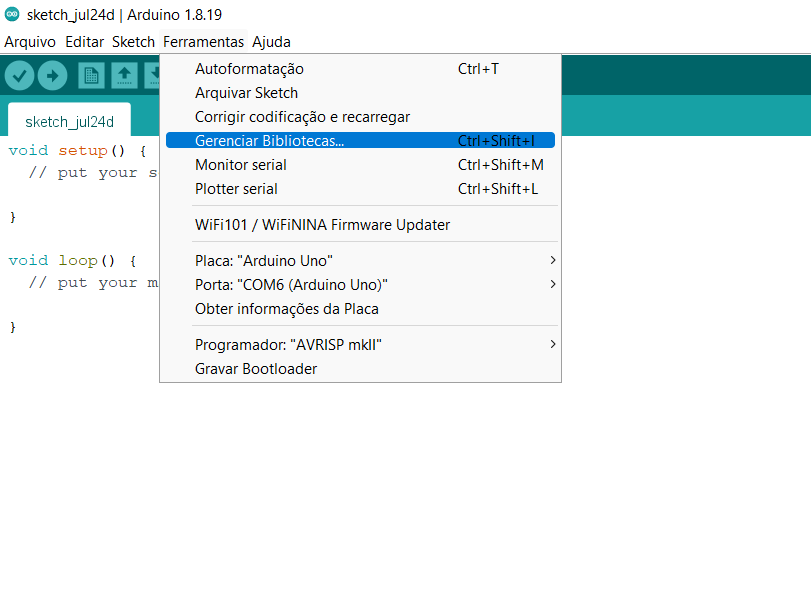Open WiFi101 / WiFiNINA Firmware Updater

click(361, 225)
